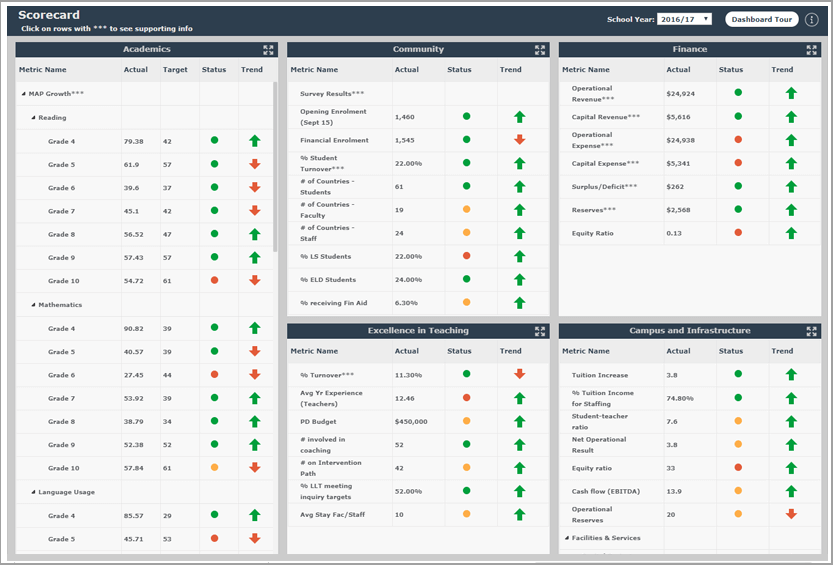Click the Community Actual column header

point(406,70)
